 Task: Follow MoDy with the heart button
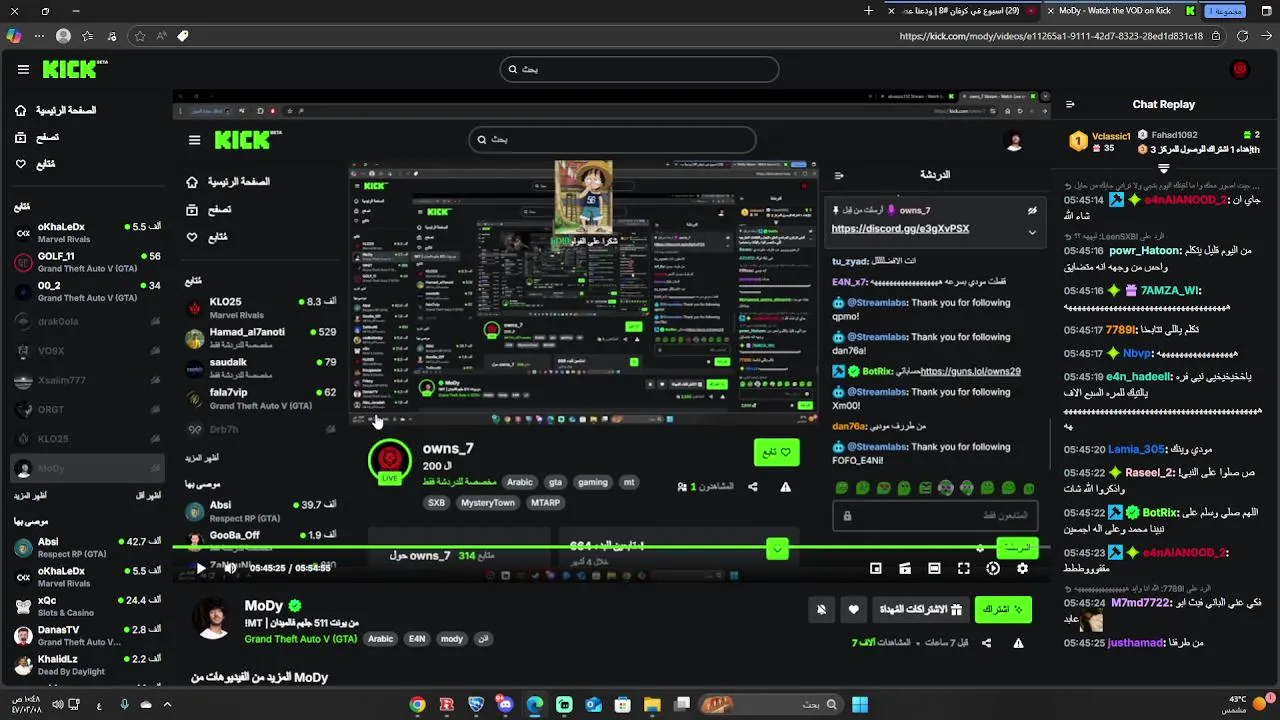click(x=853, y=609)
